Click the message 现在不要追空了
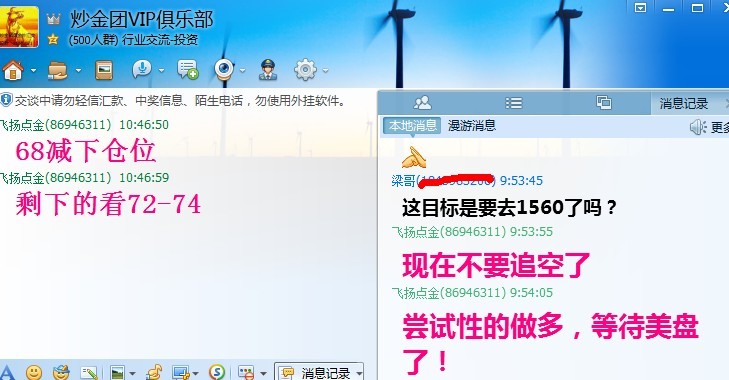This screenshot has height=380, width=729. pos(496,266)
